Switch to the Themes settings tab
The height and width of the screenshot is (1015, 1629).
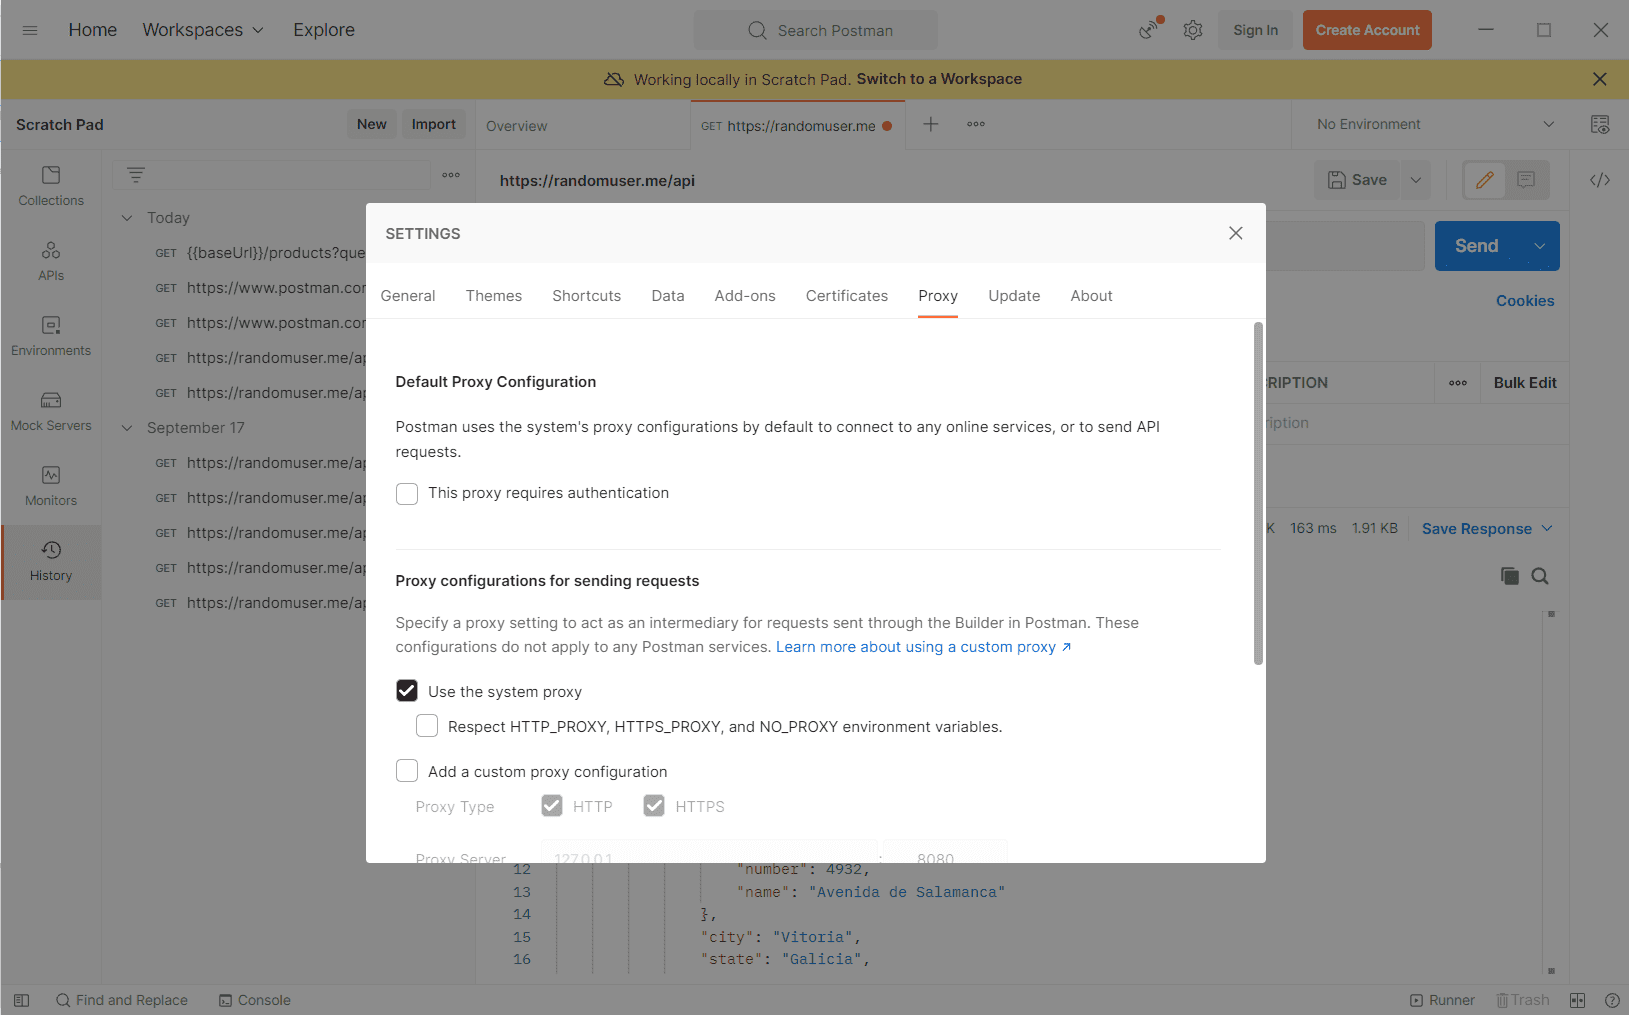point(493,296)
